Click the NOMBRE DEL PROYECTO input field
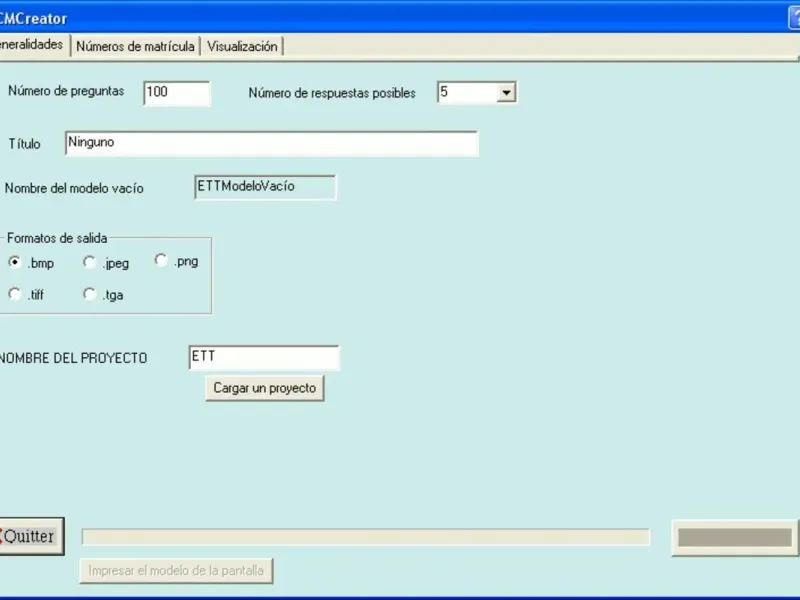This screenshot has height=600, width=800. (264, 358)
